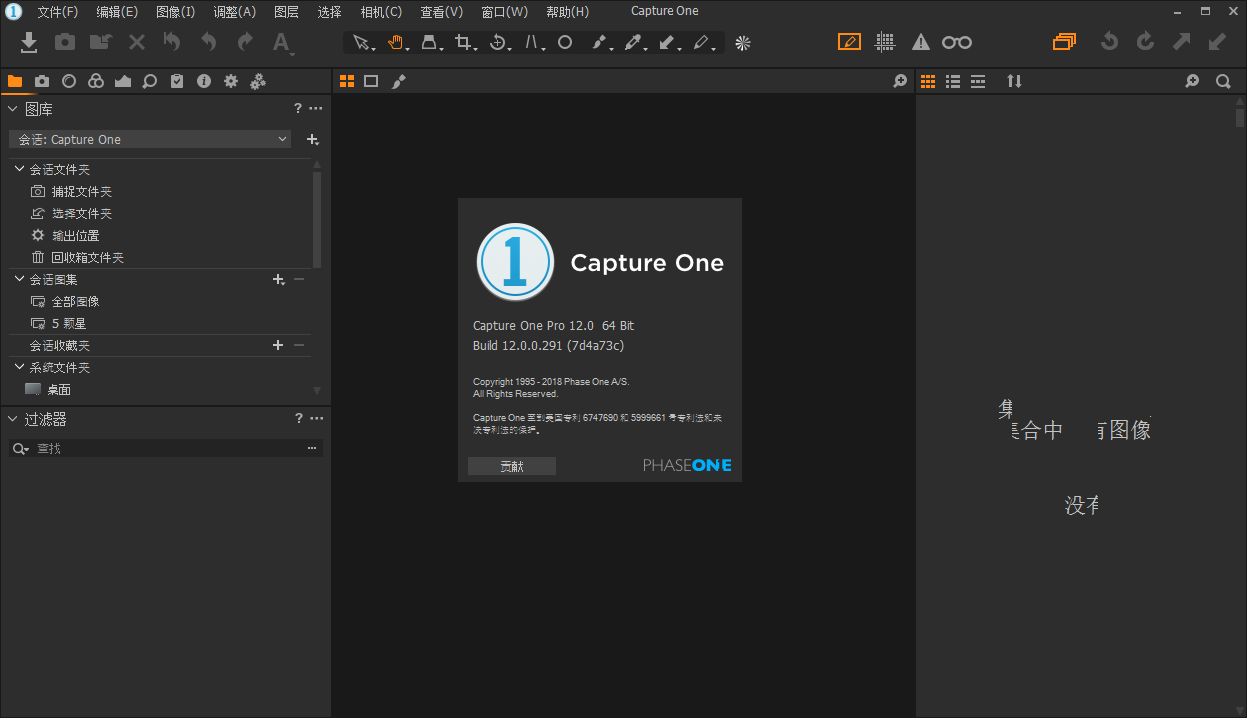Image resolution: width=1247 pixels, height=718 pixels.
Task: Click the plus button beside session dropdown
Action: (312, 140)
